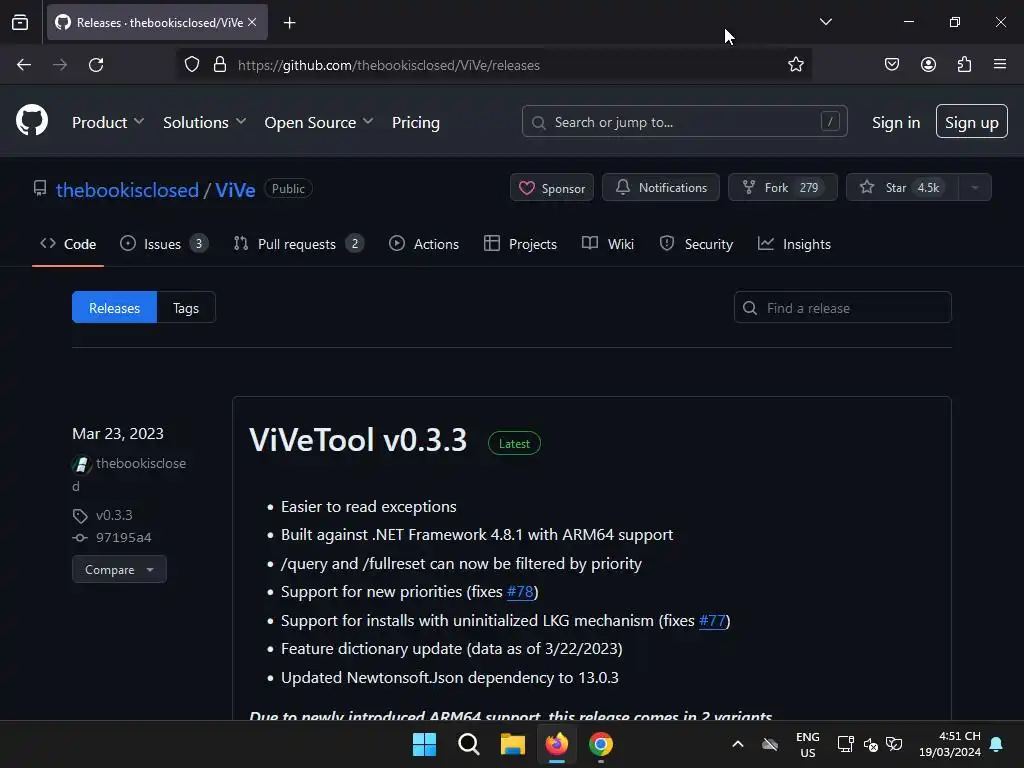Open Firefox application menu

1000,65
